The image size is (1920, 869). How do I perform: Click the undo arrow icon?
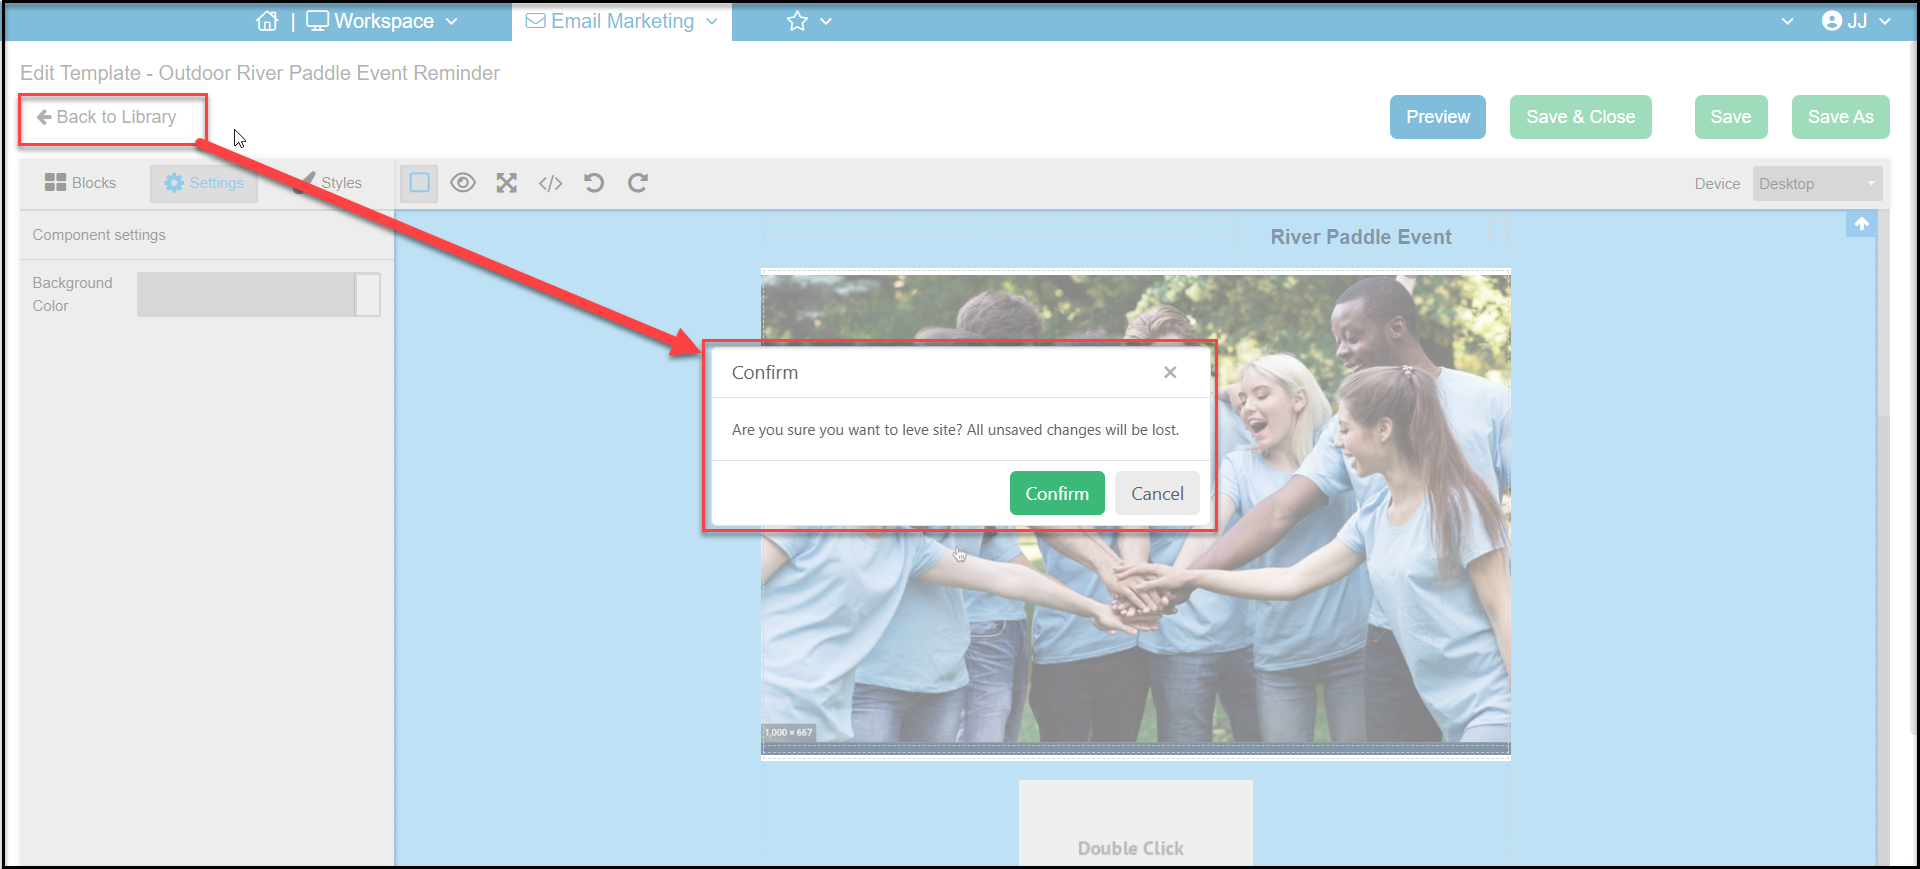pyautogui.click(x=594, y=183)
